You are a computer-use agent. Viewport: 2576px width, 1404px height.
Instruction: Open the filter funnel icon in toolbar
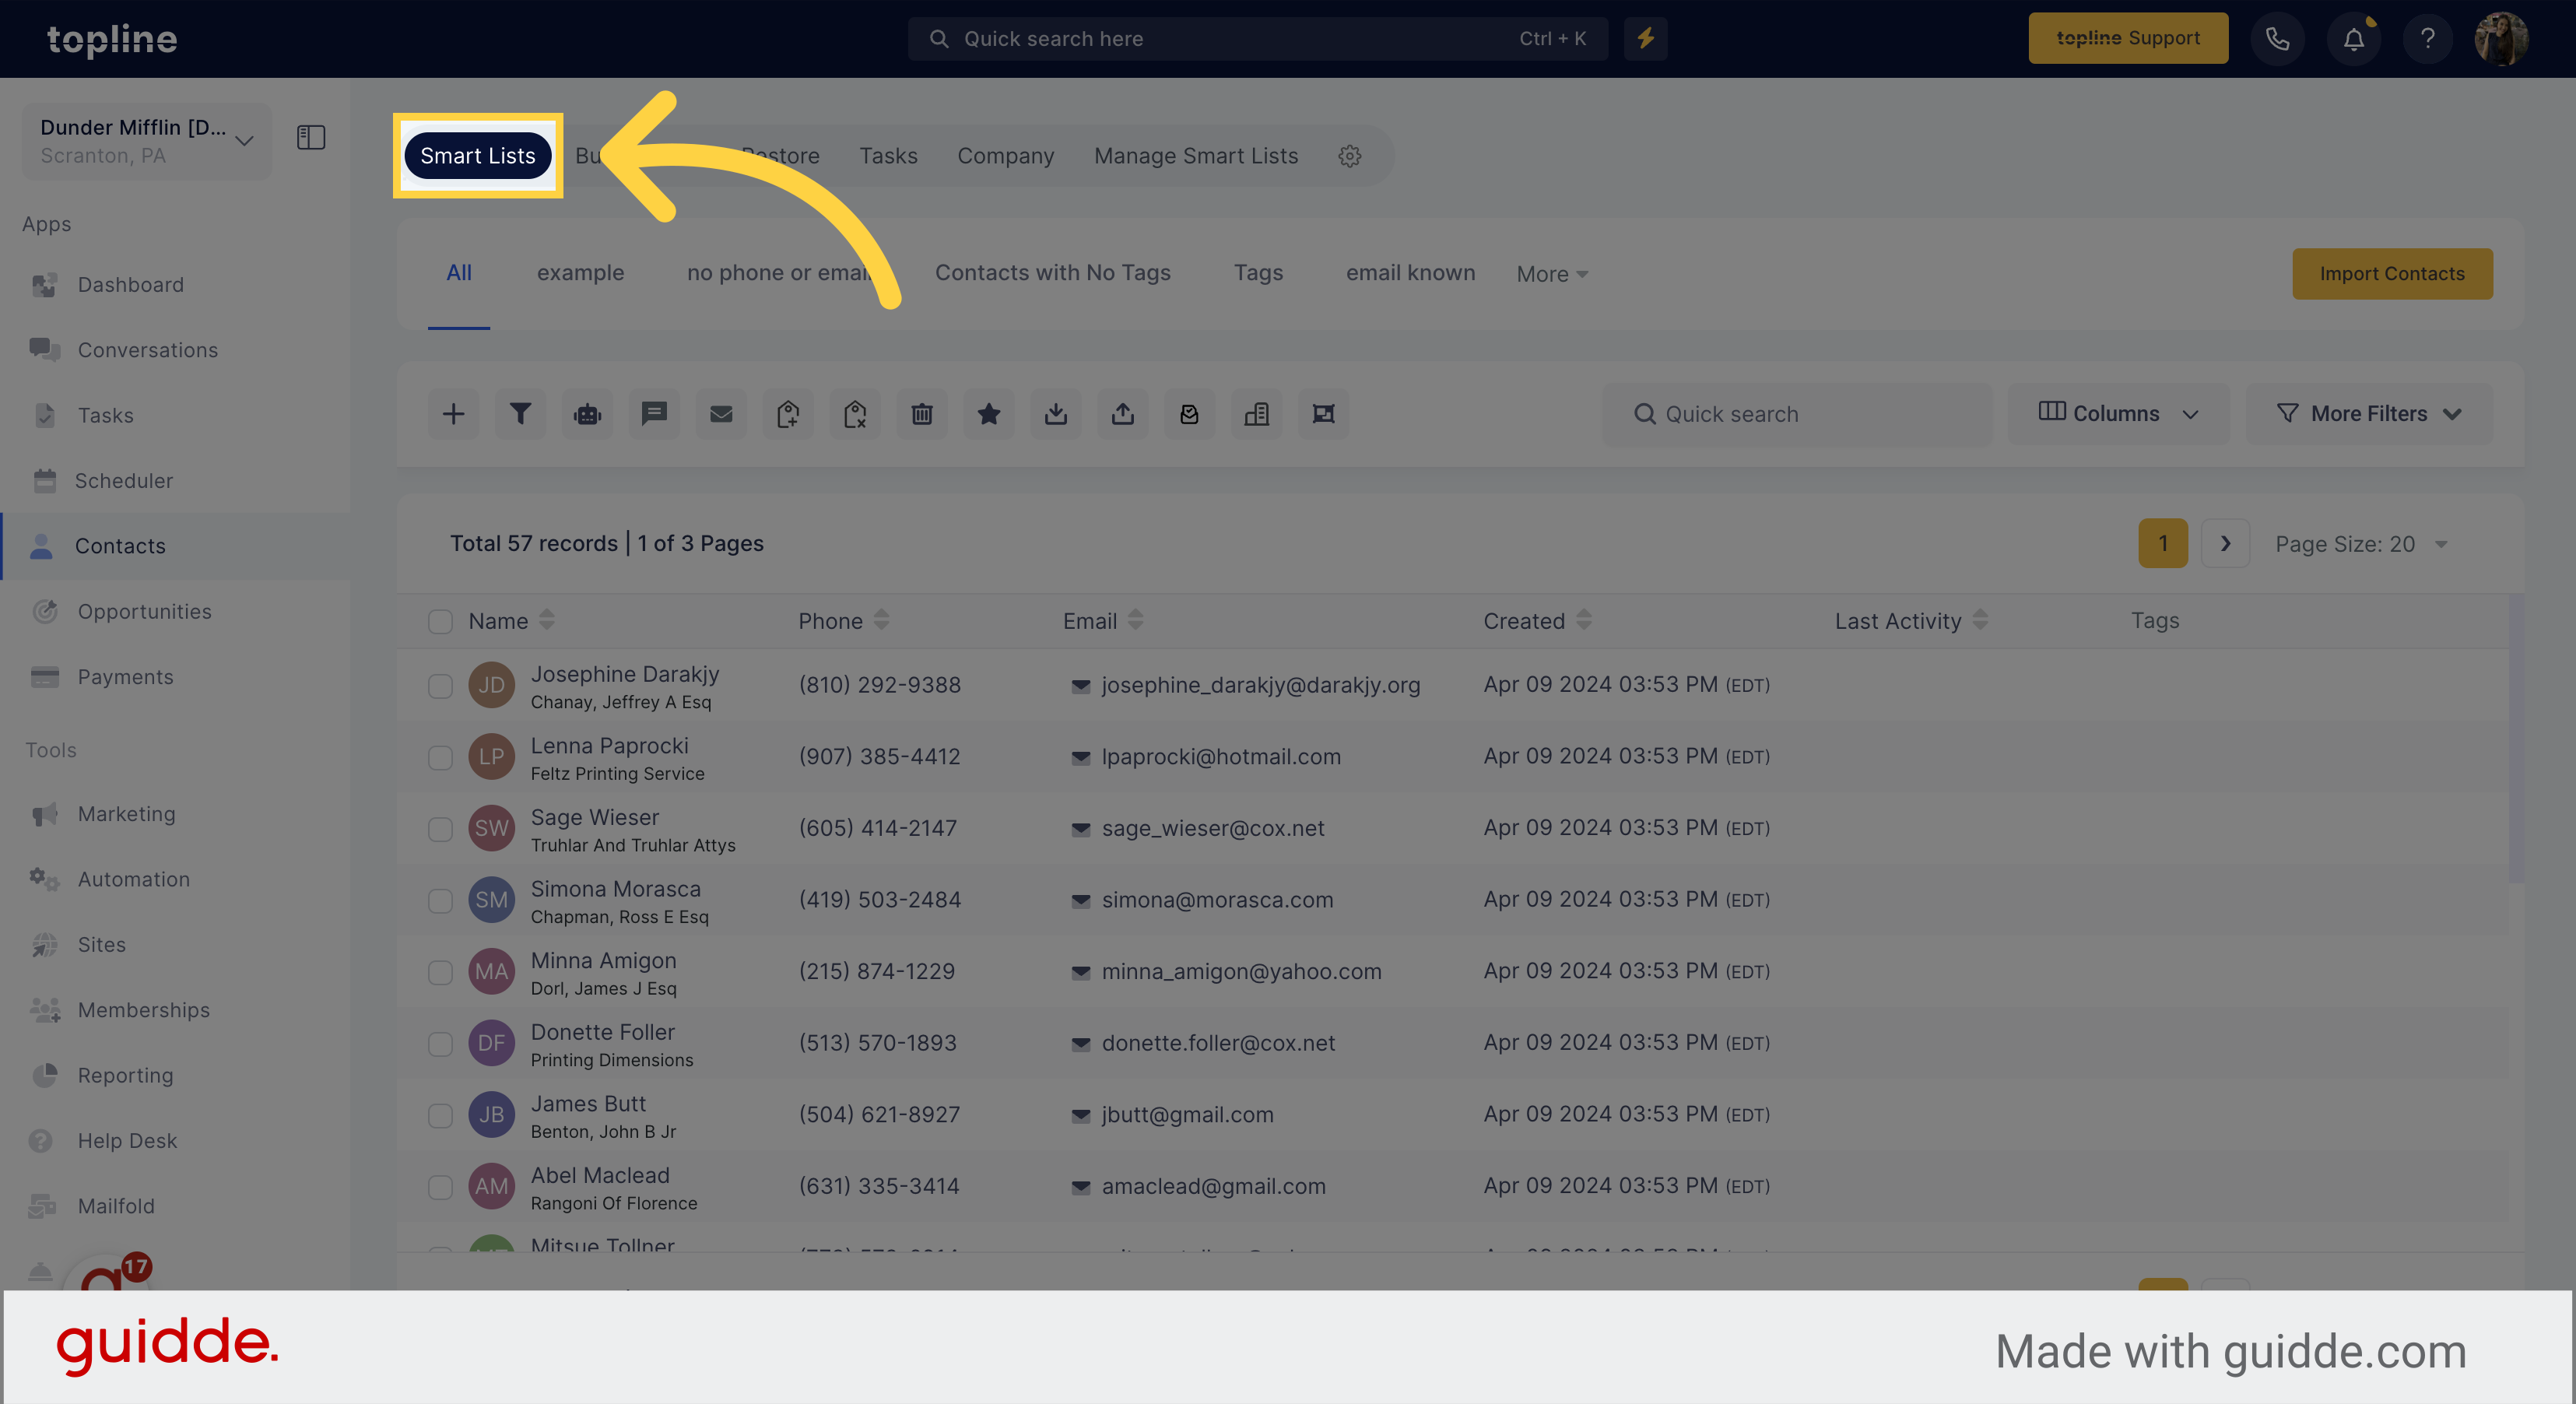click(x=520, y=414)
